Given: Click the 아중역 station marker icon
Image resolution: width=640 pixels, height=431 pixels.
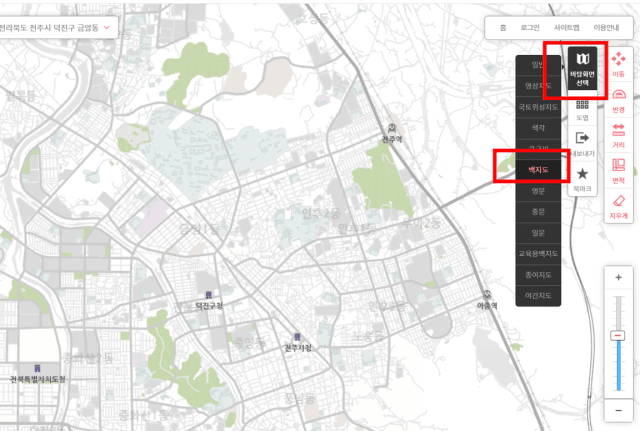Looking at the screenshot, I should [x=487, y=295].
